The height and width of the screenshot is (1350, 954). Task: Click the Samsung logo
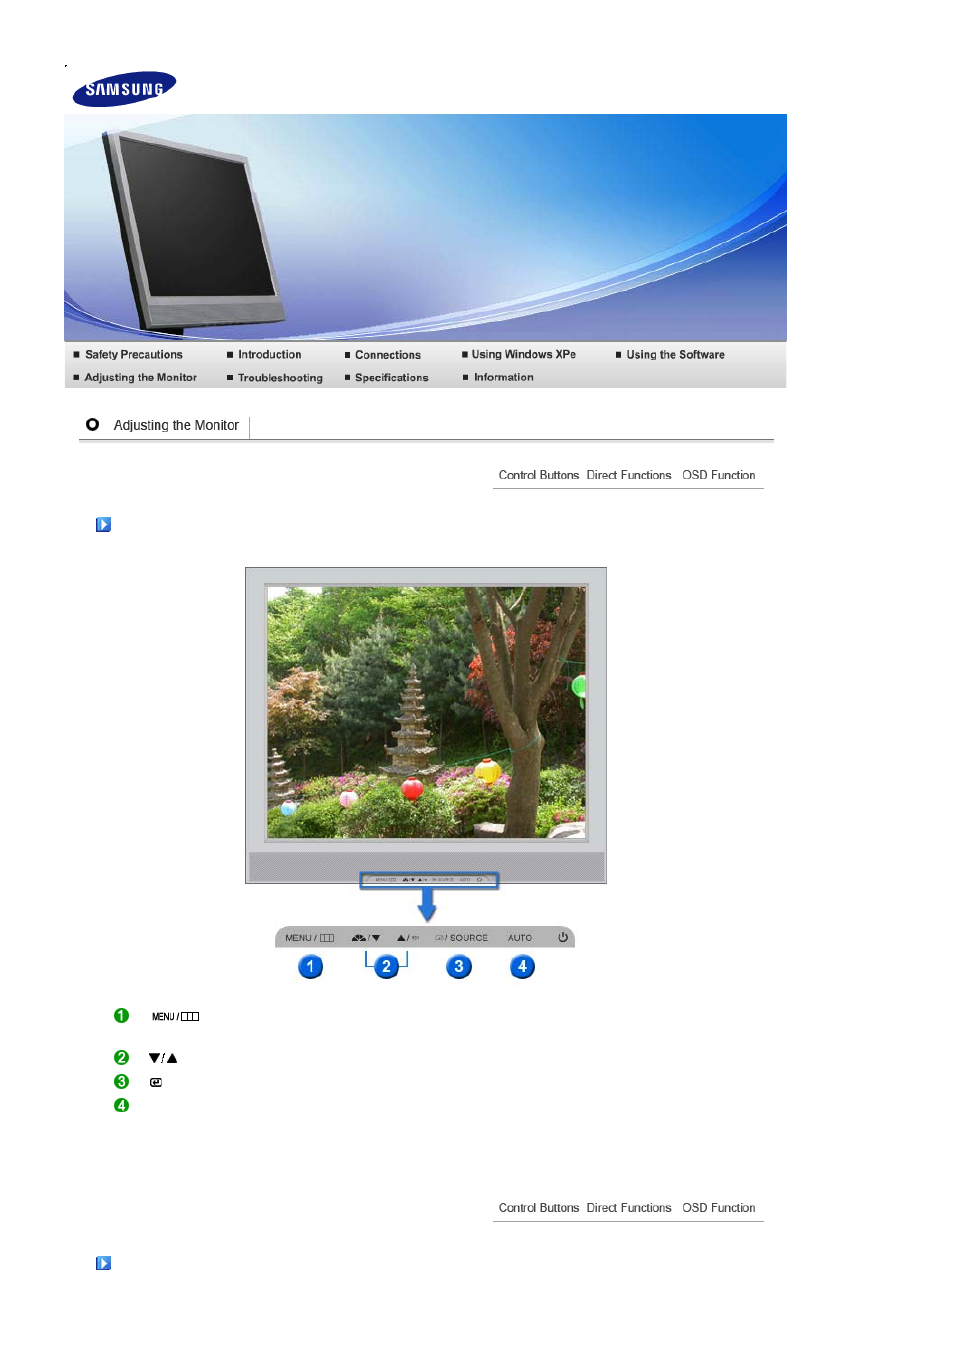pos(124,89)
